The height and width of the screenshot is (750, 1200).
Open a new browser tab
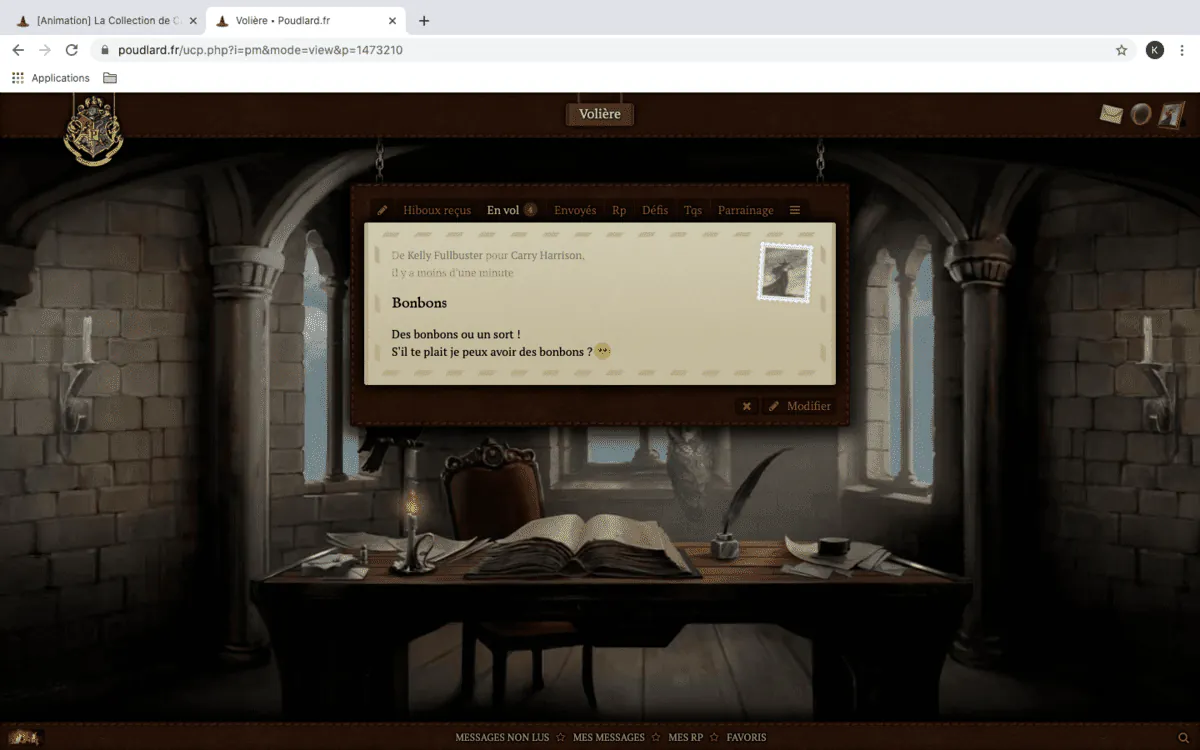(x=424, y=20)
